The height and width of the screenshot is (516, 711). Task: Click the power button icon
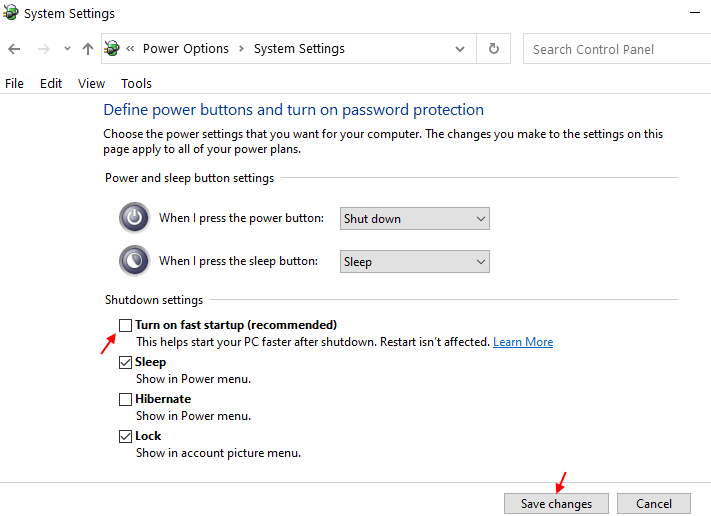point(133,218)
